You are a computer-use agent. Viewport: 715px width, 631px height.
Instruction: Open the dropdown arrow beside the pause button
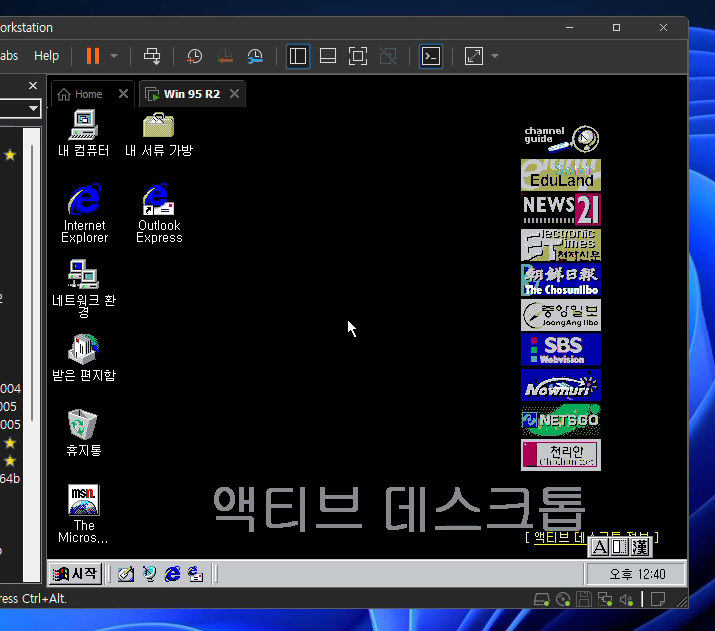pyautogui.click(x=114, y=56)
